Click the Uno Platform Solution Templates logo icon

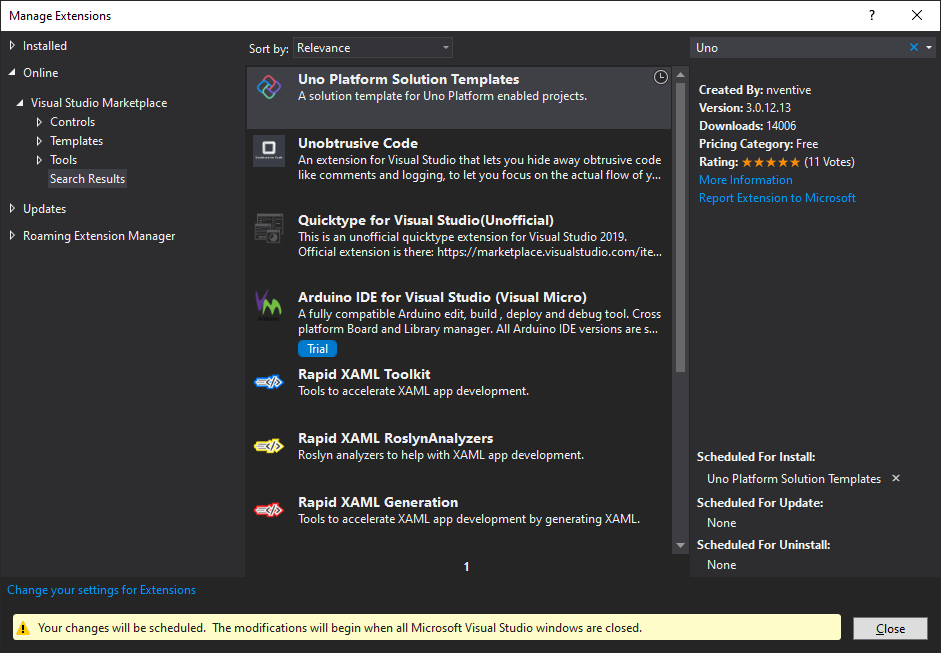[x=269, y=88]
